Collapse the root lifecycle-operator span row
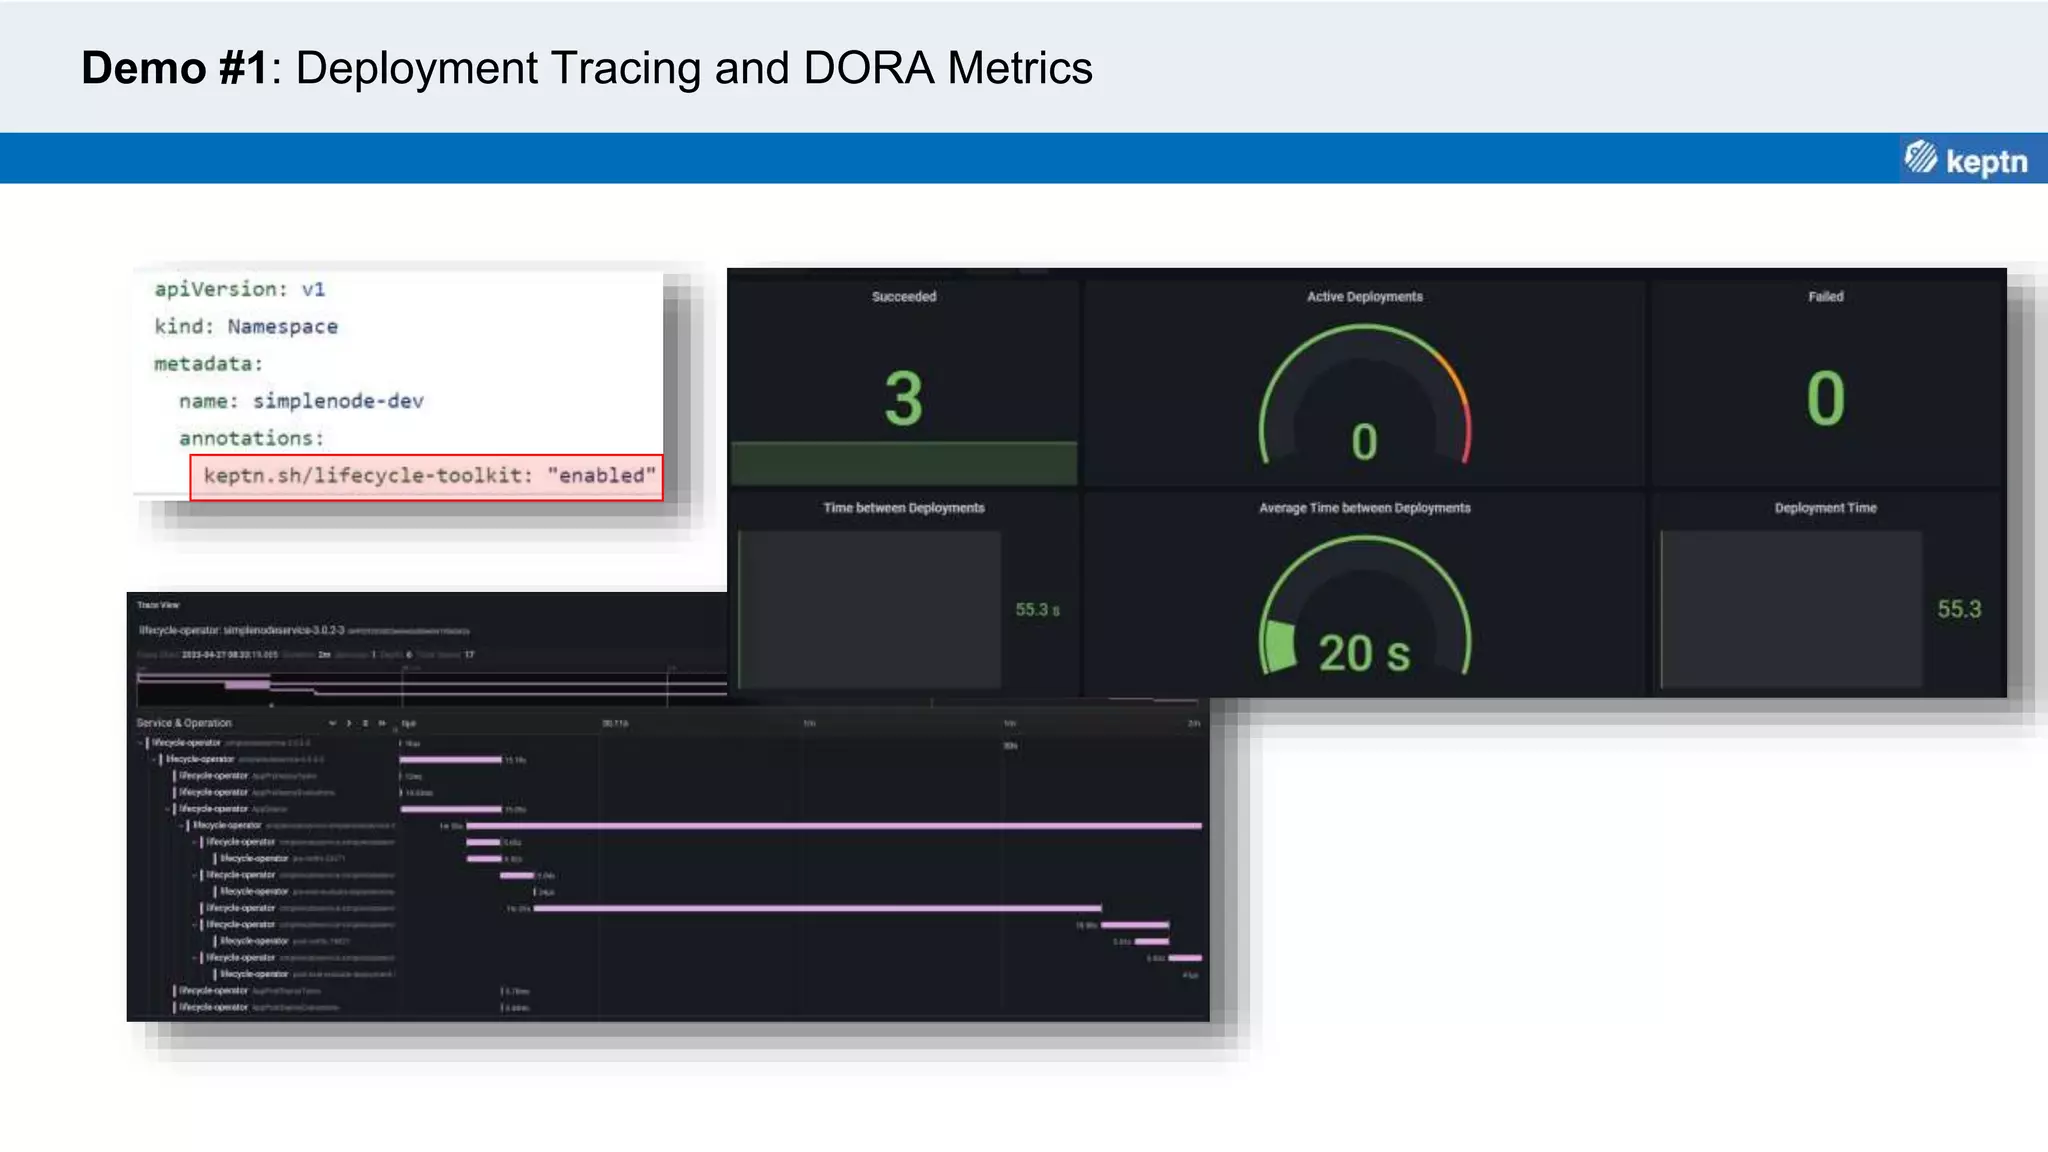The height and width of the screenshot is (1152, 2048). (140, 743)
